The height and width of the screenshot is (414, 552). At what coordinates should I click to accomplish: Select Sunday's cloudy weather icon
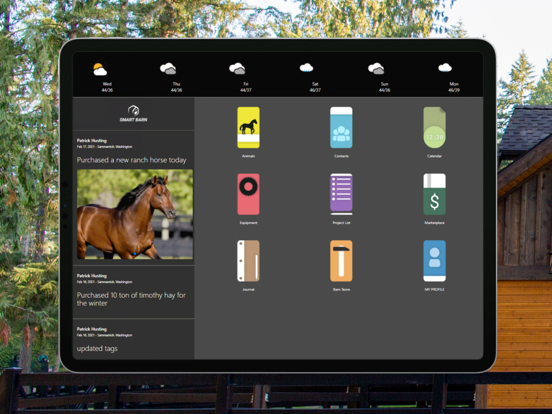click(376, 68)
